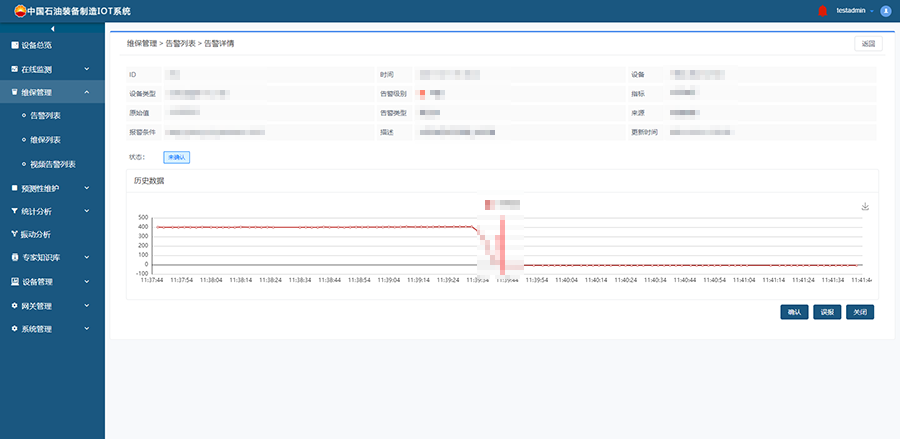The width and height of the screenshot is (900, 439).
Task: Open the 视频告警列表 submenu item
Action: coord(52,164)
